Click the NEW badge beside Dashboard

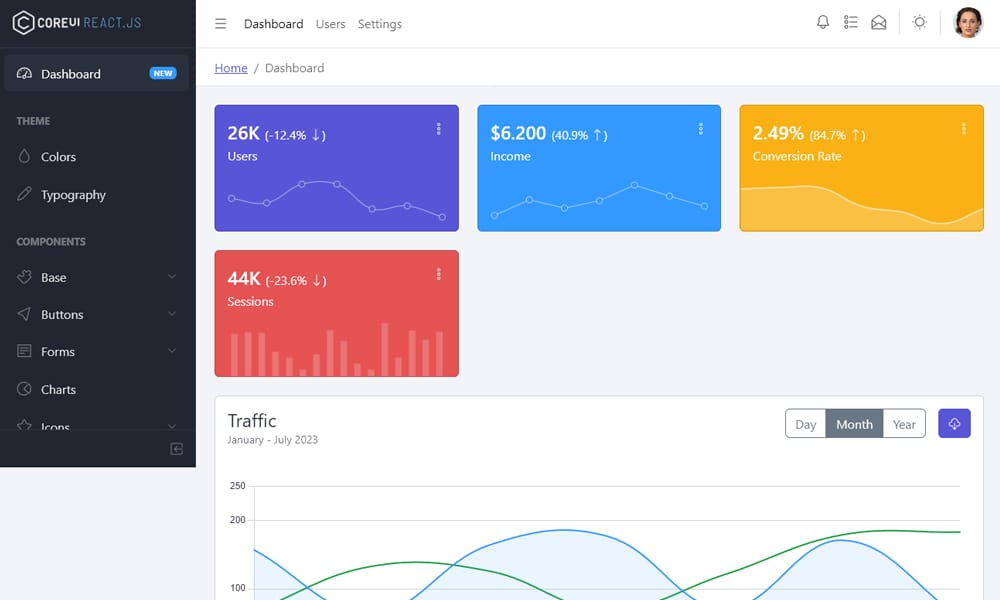pos(163,73)
